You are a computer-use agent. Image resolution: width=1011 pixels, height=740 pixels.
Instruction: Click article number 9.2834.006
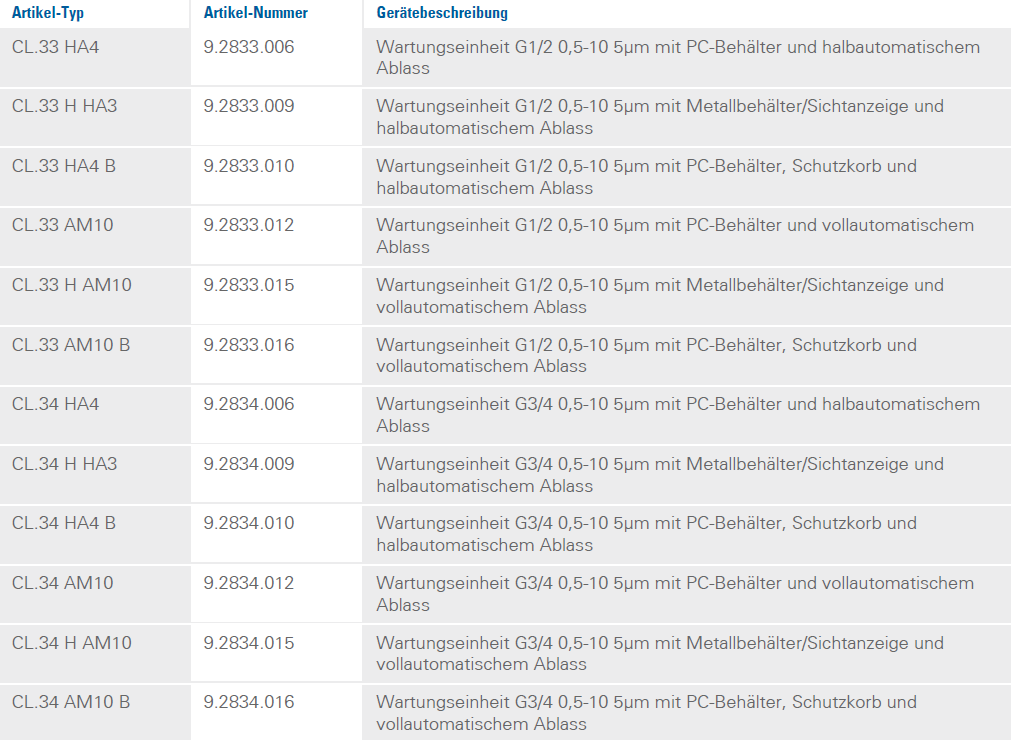point(249,404)
